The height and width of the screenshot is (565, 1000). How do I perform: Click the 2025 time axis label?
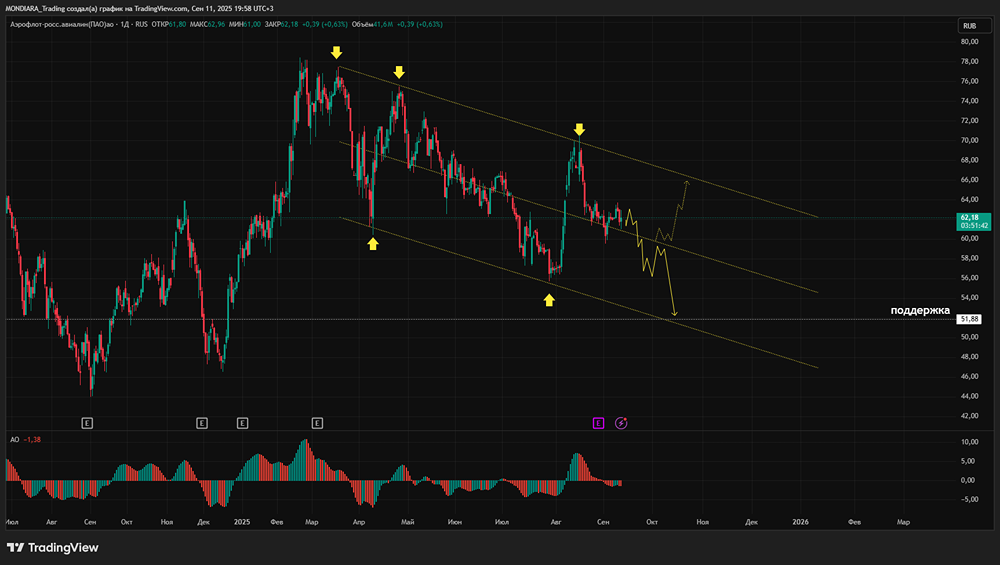pyautogui.click(x=242, y=522)
